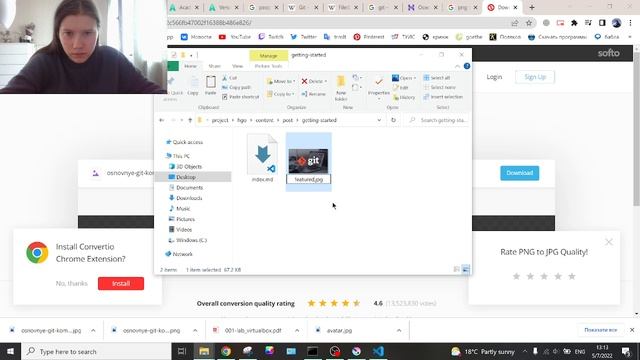Viewport: 640px width, 360px height.
Task: Select Desktop in the navigation pane
Action: click(186, 177)
